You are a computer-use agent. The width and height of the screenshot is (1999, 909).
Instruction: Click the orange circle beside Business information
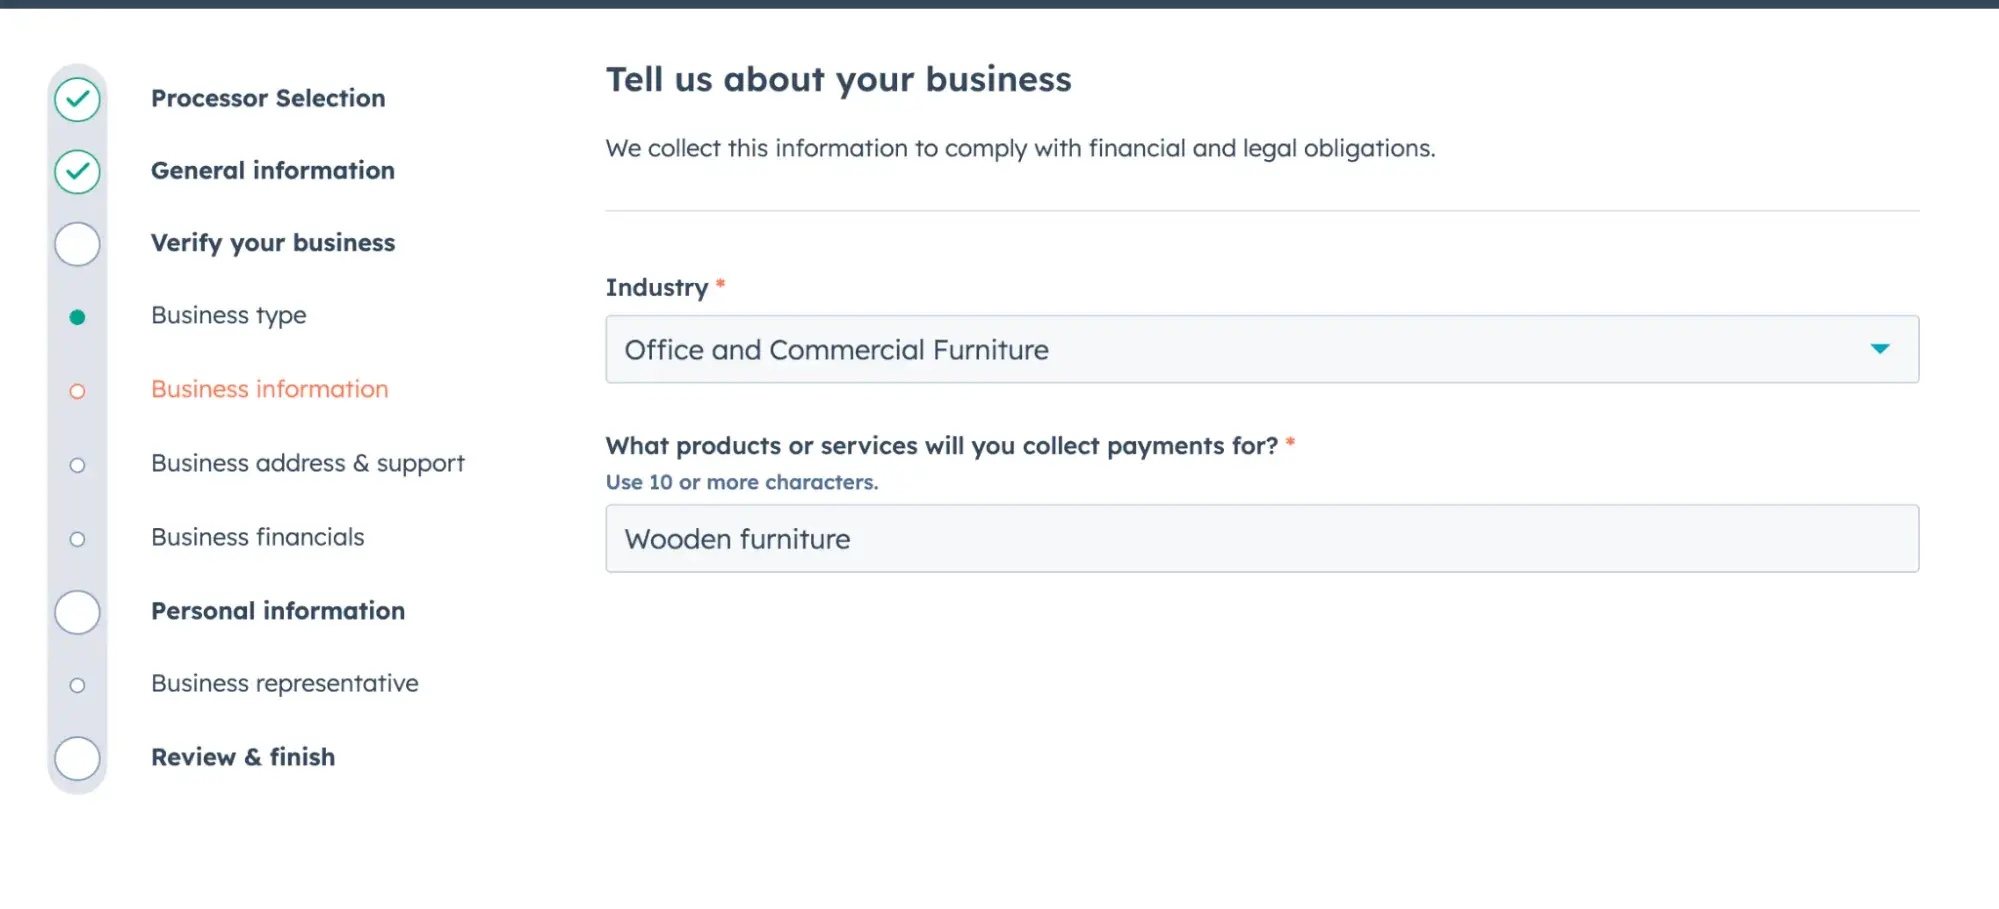click(x=77, y=391)
